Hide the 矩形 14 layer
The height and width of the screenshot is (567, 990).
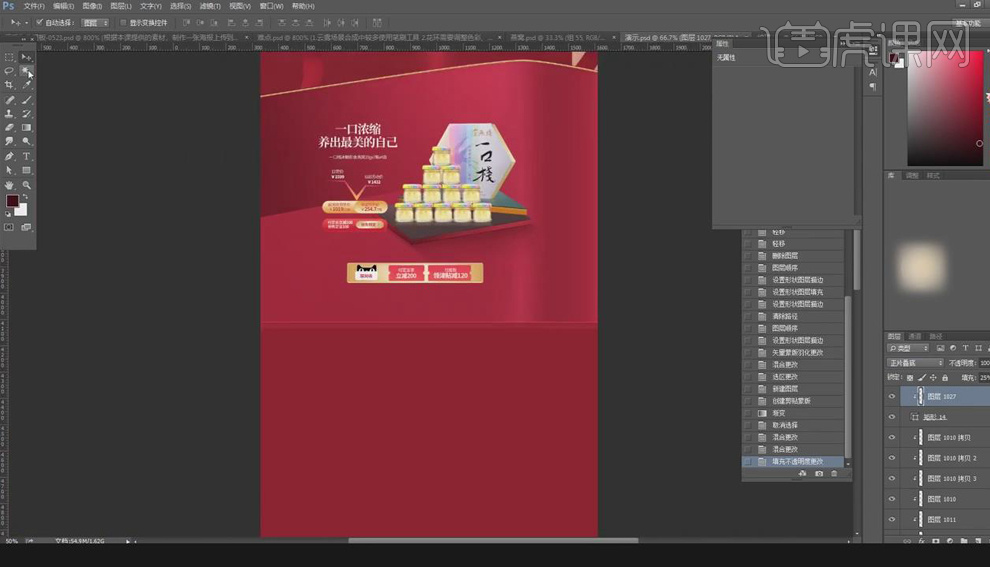[892, 417]
